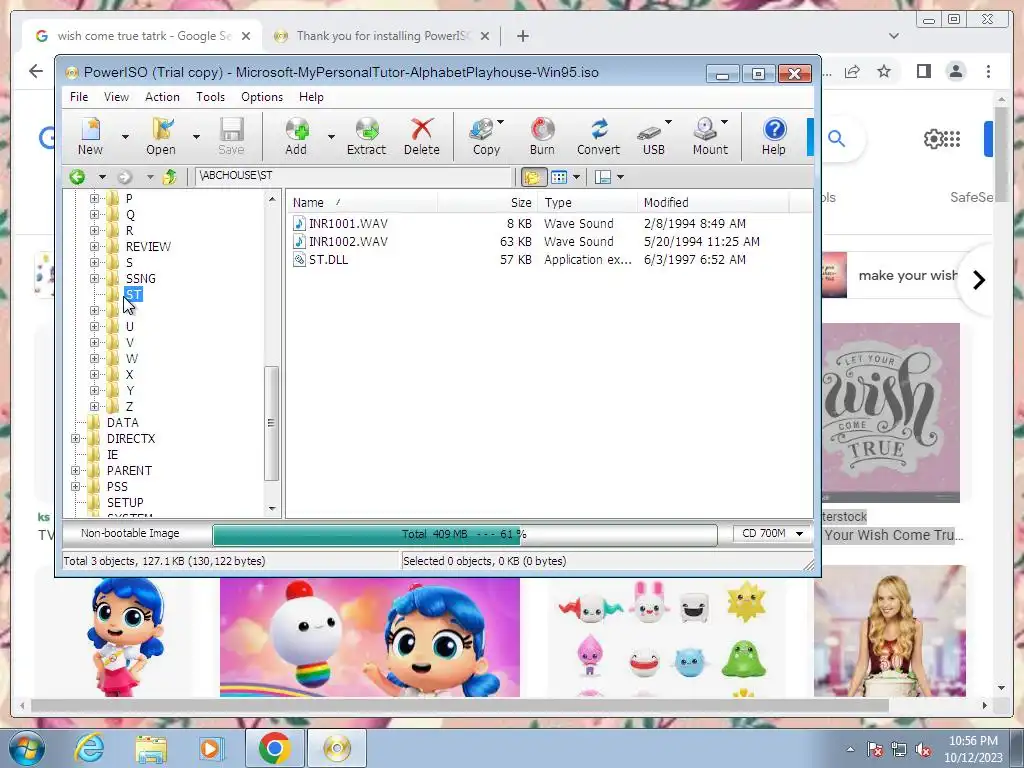Select the DATA folder in tree
Image resolution: width=1024 pixels, height=768 pixels.
point(122,423)
